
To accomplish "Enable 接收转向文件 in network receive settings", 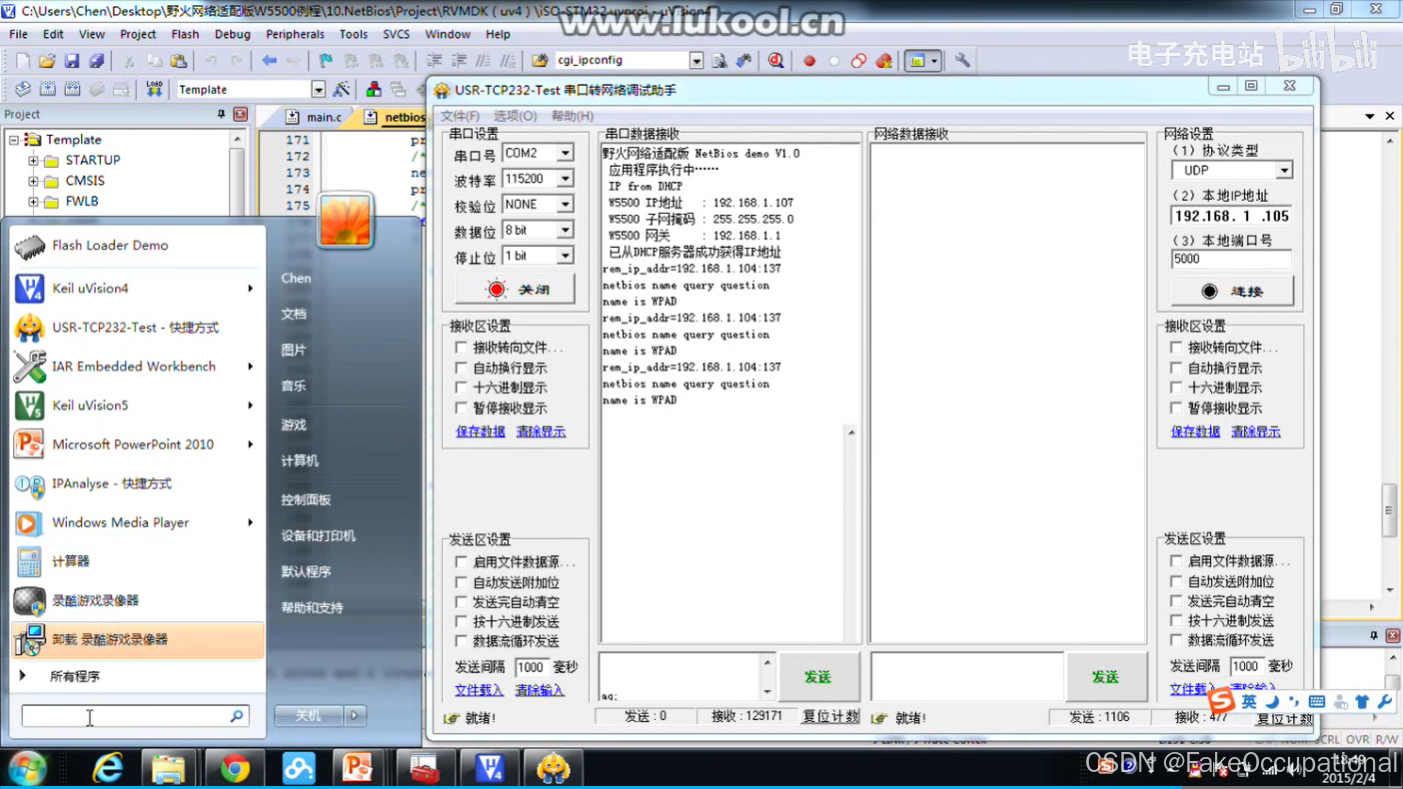I will click(1177, 347).
